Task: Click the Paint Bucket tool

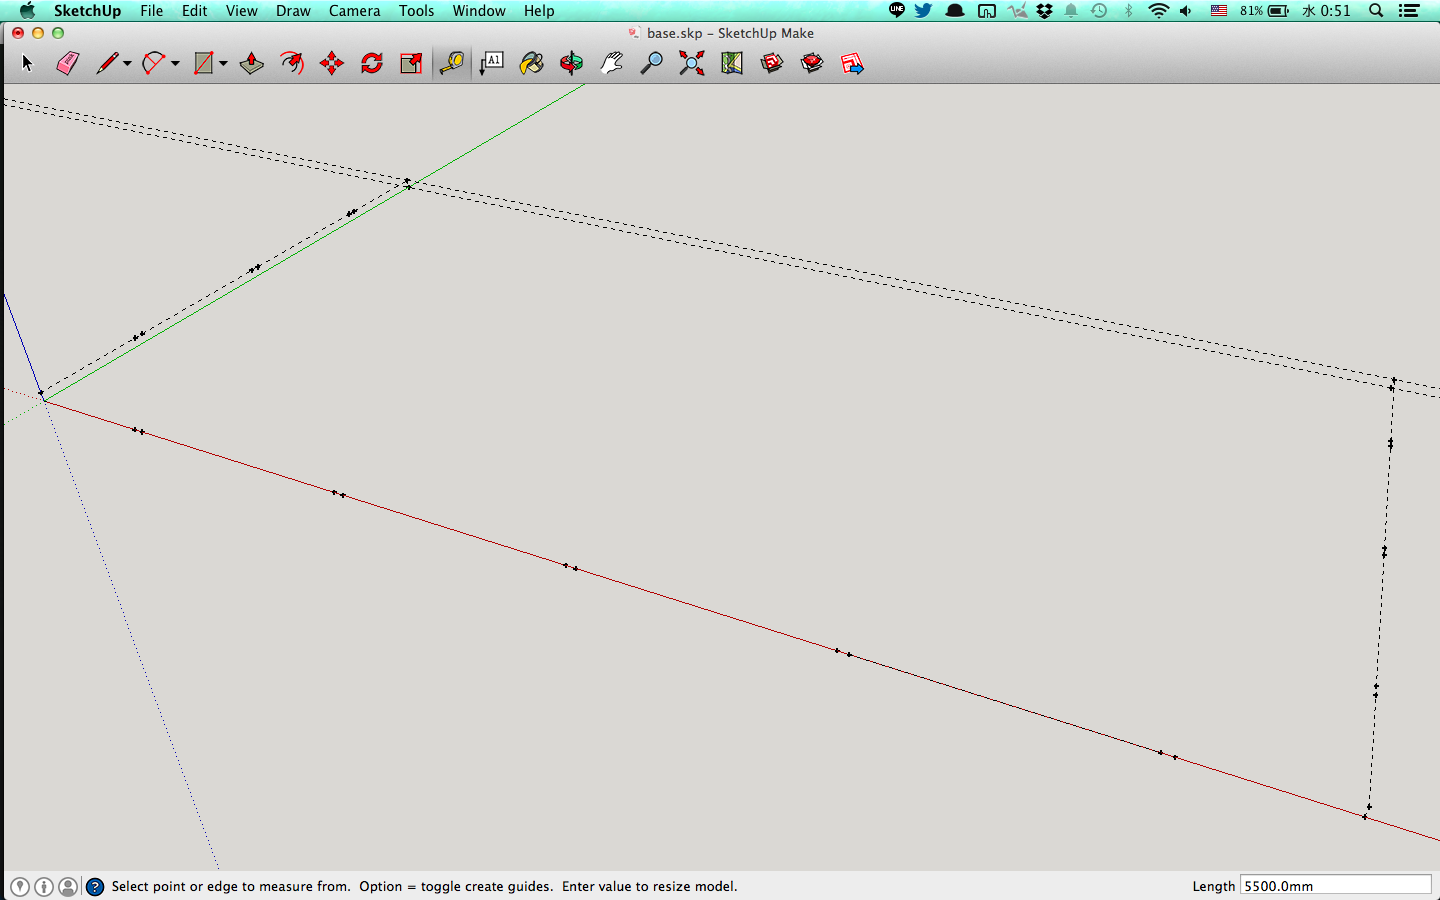Action: (x=532, y=64)
